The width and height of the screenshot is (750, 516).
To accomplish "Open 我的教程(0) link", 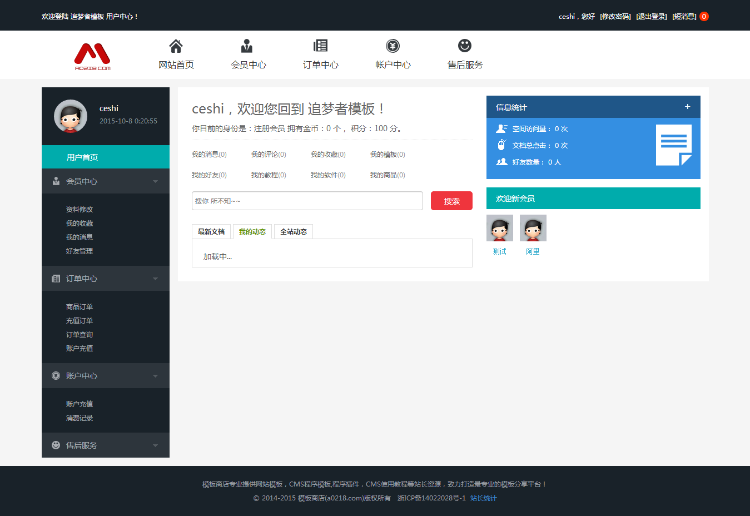I will [x=269, y=175].
